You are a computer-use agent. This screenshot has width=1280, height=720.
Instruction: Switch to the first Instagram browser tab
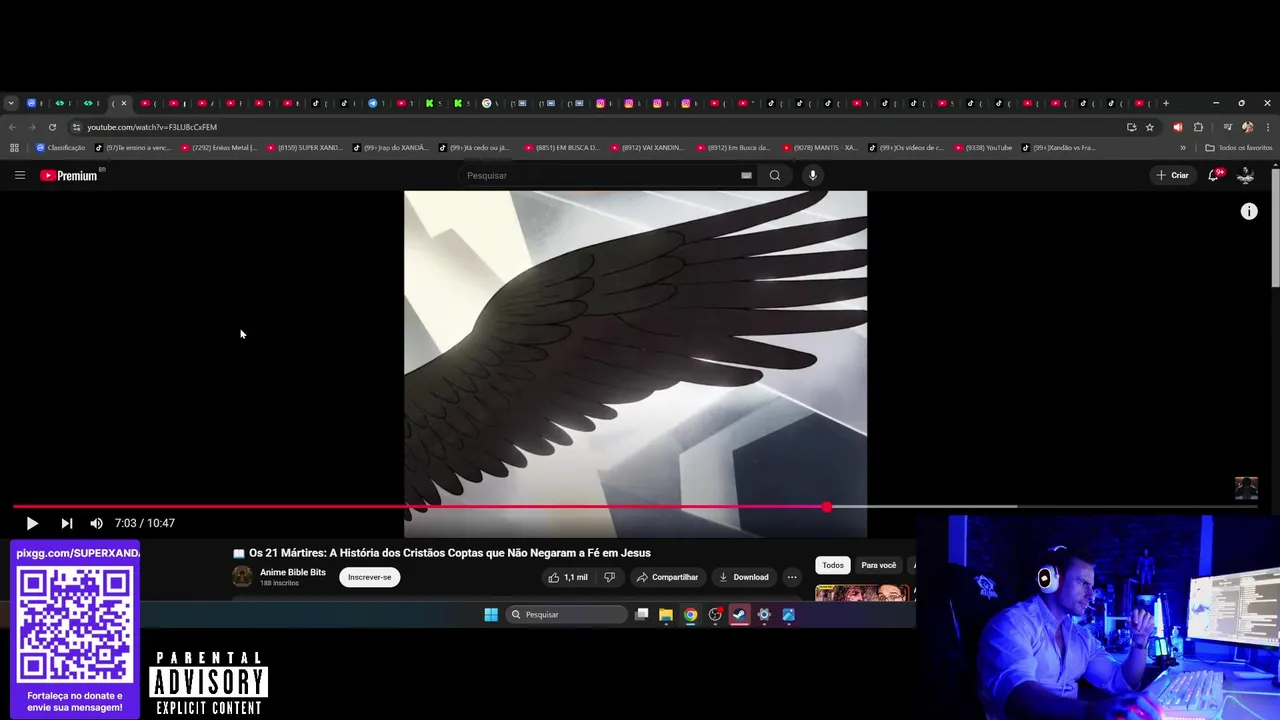point(603,103)
